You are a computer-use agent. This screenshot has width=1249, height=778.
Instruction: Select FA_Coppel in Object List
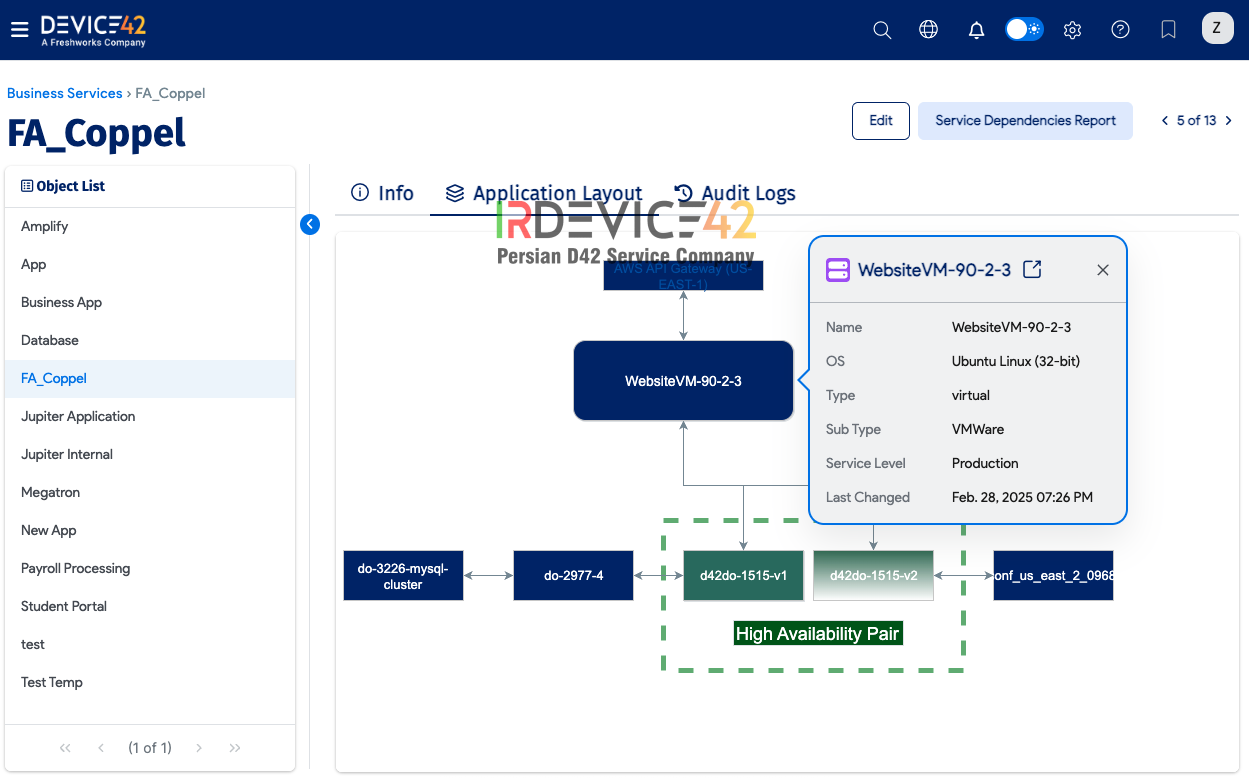pyautogui.click(x=150, y=378)
